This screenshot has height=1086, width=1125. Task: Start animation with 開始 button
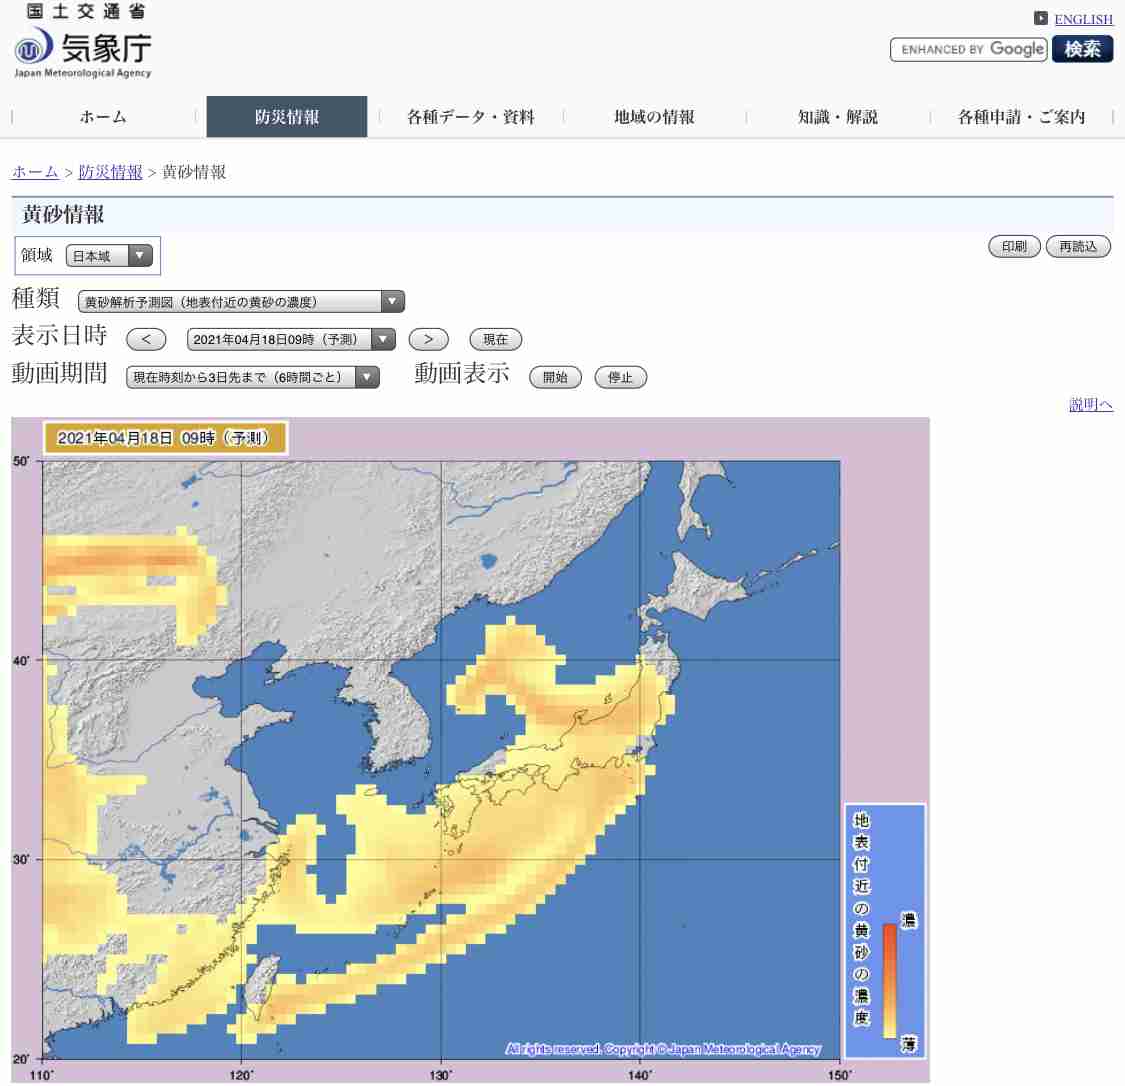click(x=555, y=377)
